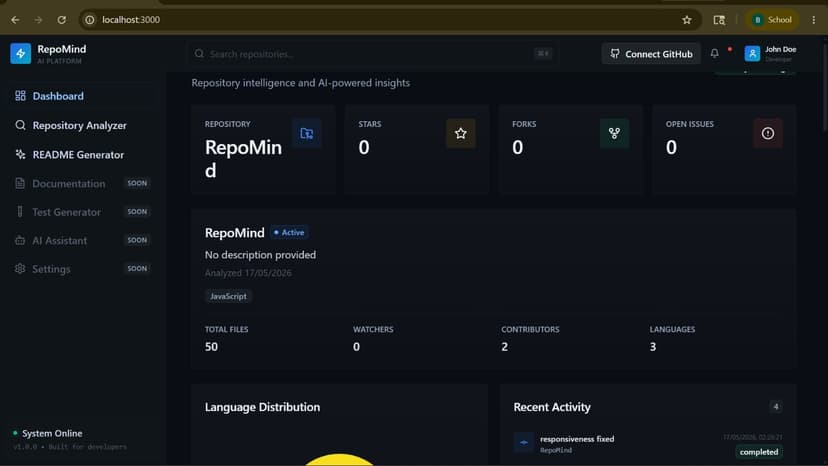Click the 'Analyzed 17/05/2026' text
The width and height of the screenshot is (828, 466).
coord(248,273)
